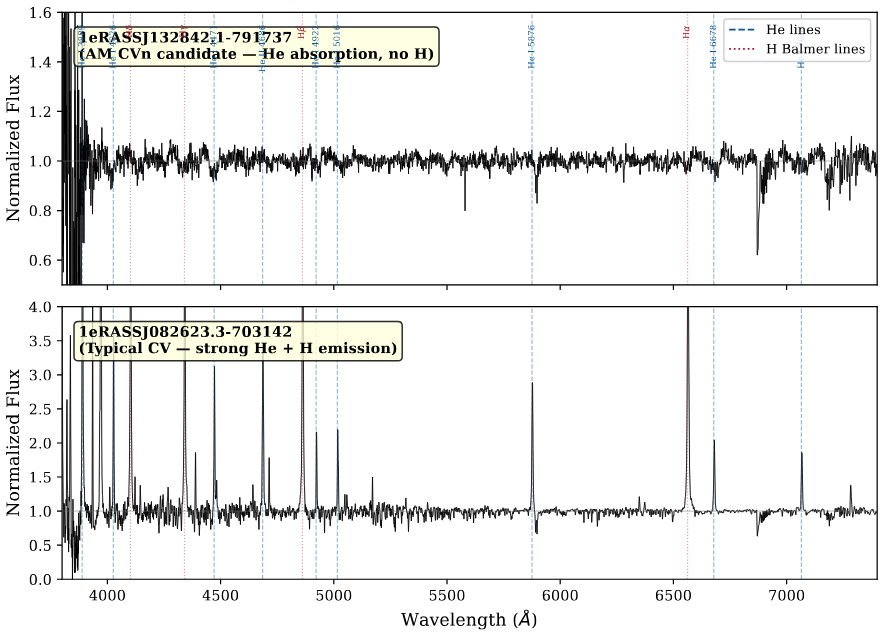Screen dimensions: 883x634
Task: Click the 4.0 tick label on bottom y-axis
Action: click(39, 307)
